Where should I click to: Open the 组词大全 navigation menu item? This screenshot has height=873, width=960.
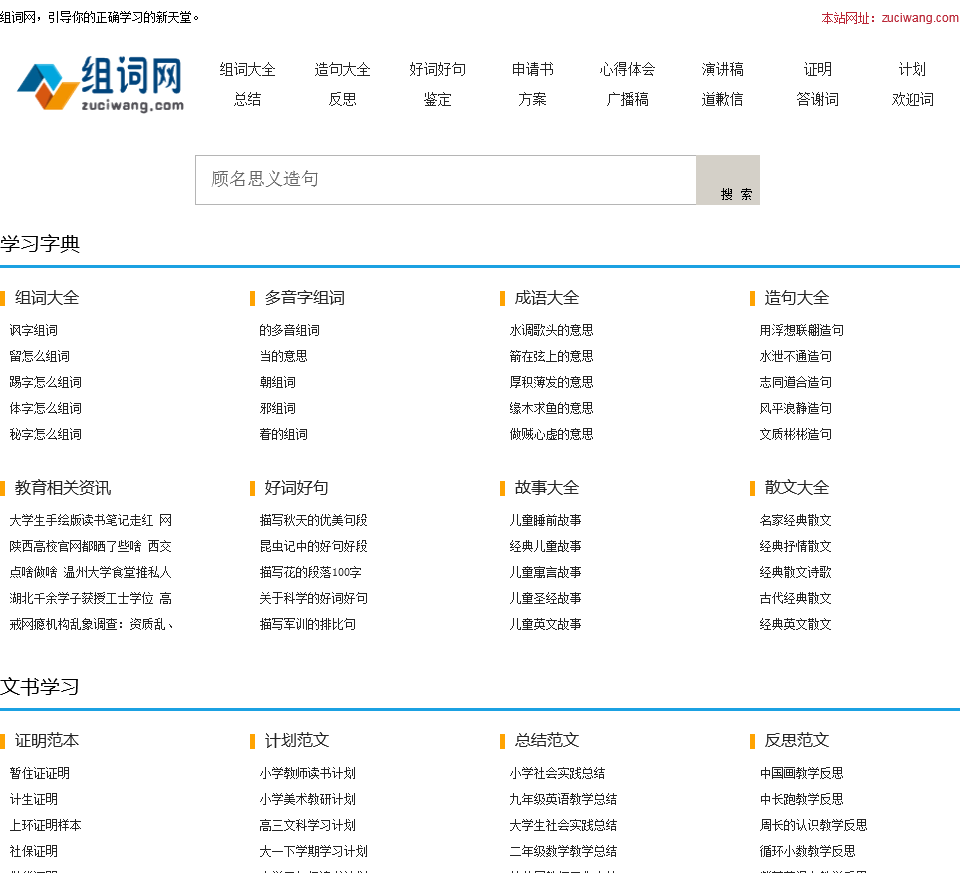247,69
